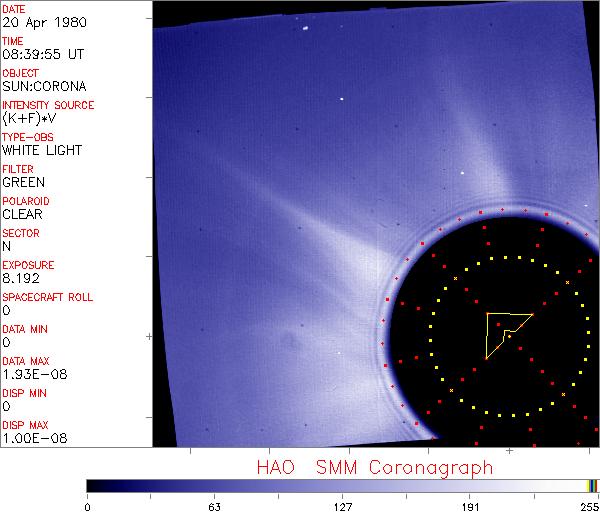Image resolution: width=600 pixels, height=512 pixels.
Task: Select the GREEN filter value
Action: 23,183
